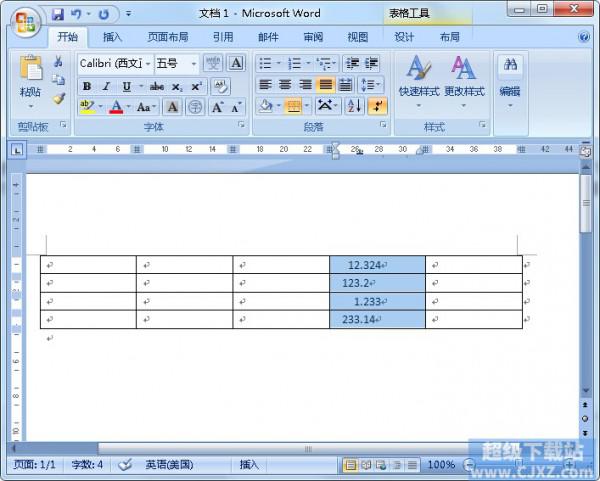Toggle italic formatting
Viewport: 600px width, 481px height.
coord(106,86)
